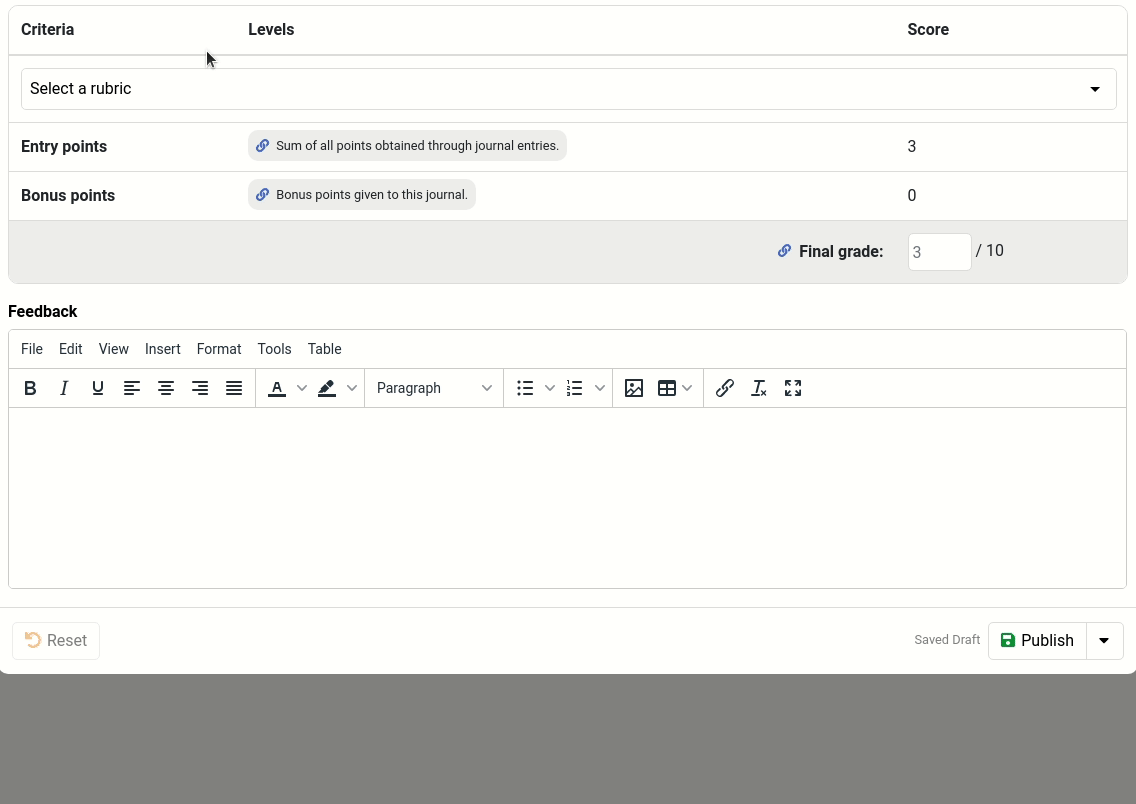
Task: Open the Publish button's arrow menu
Action: point(1104,641)
